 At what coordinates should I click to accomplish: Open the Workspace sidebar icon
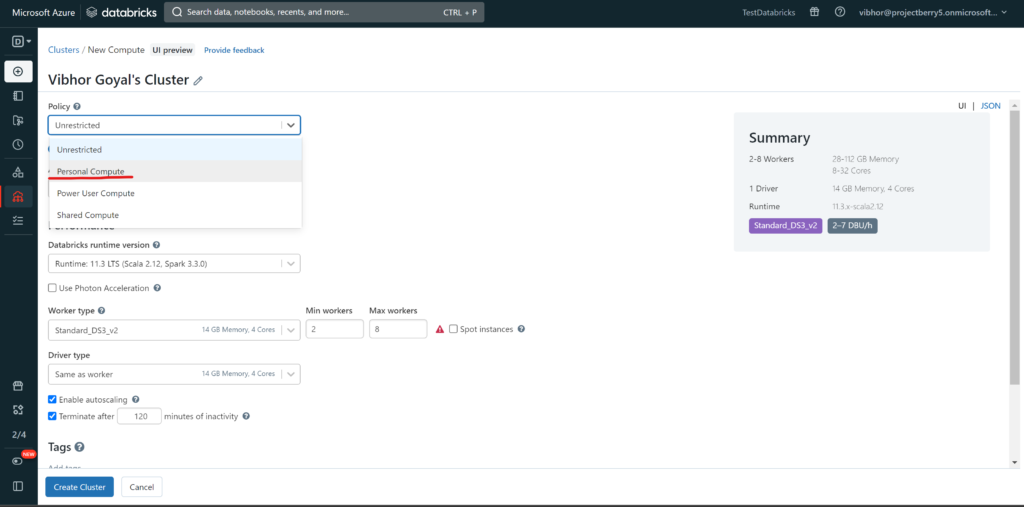(18, 96)
